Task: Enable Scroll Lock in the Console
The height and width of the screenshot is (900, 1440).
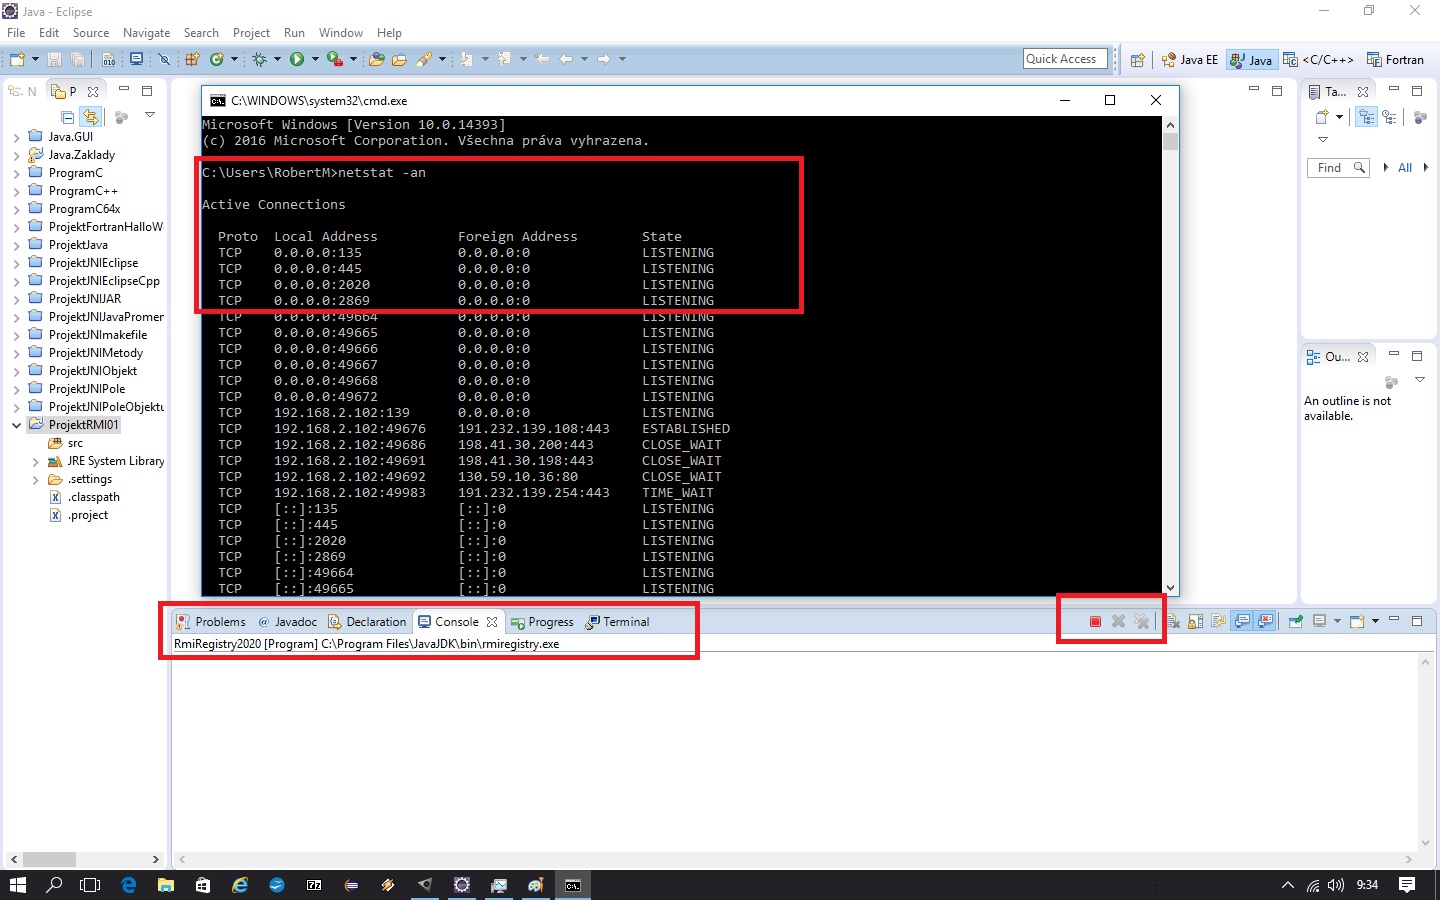Action: (1196, 621)
